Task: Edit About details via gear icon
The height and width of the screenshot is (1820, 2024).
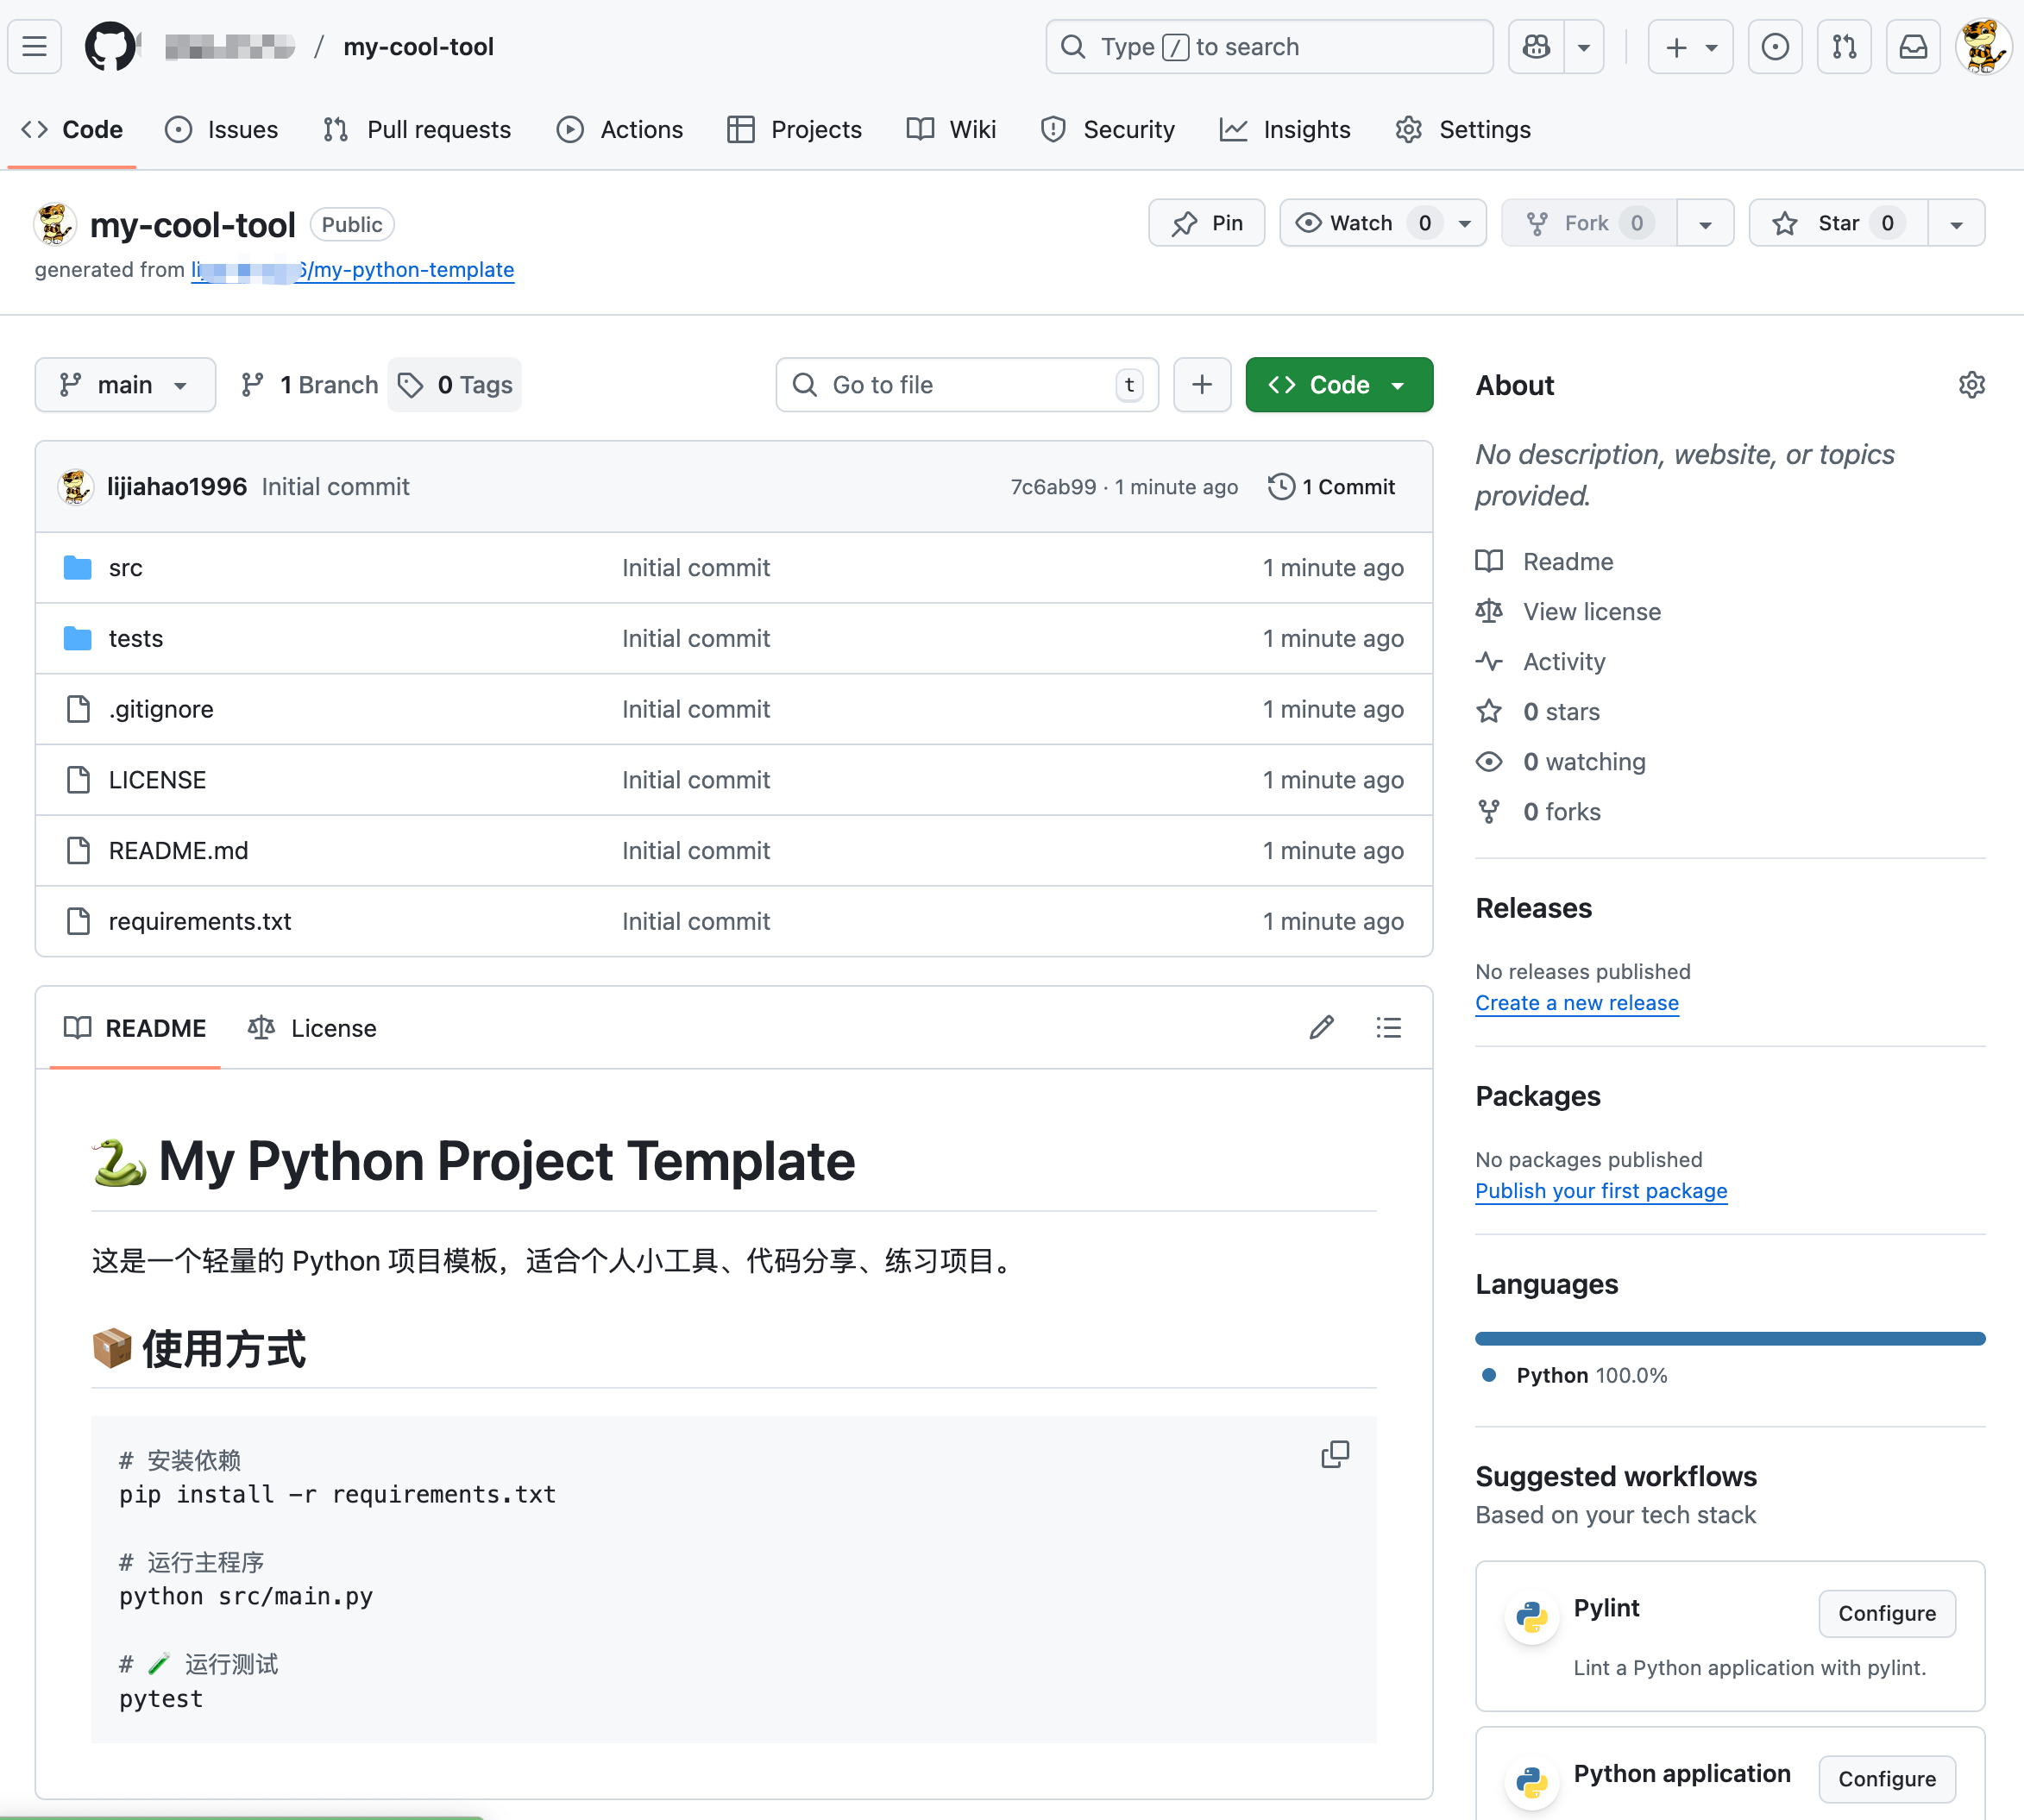Action: click(1971, 385)
